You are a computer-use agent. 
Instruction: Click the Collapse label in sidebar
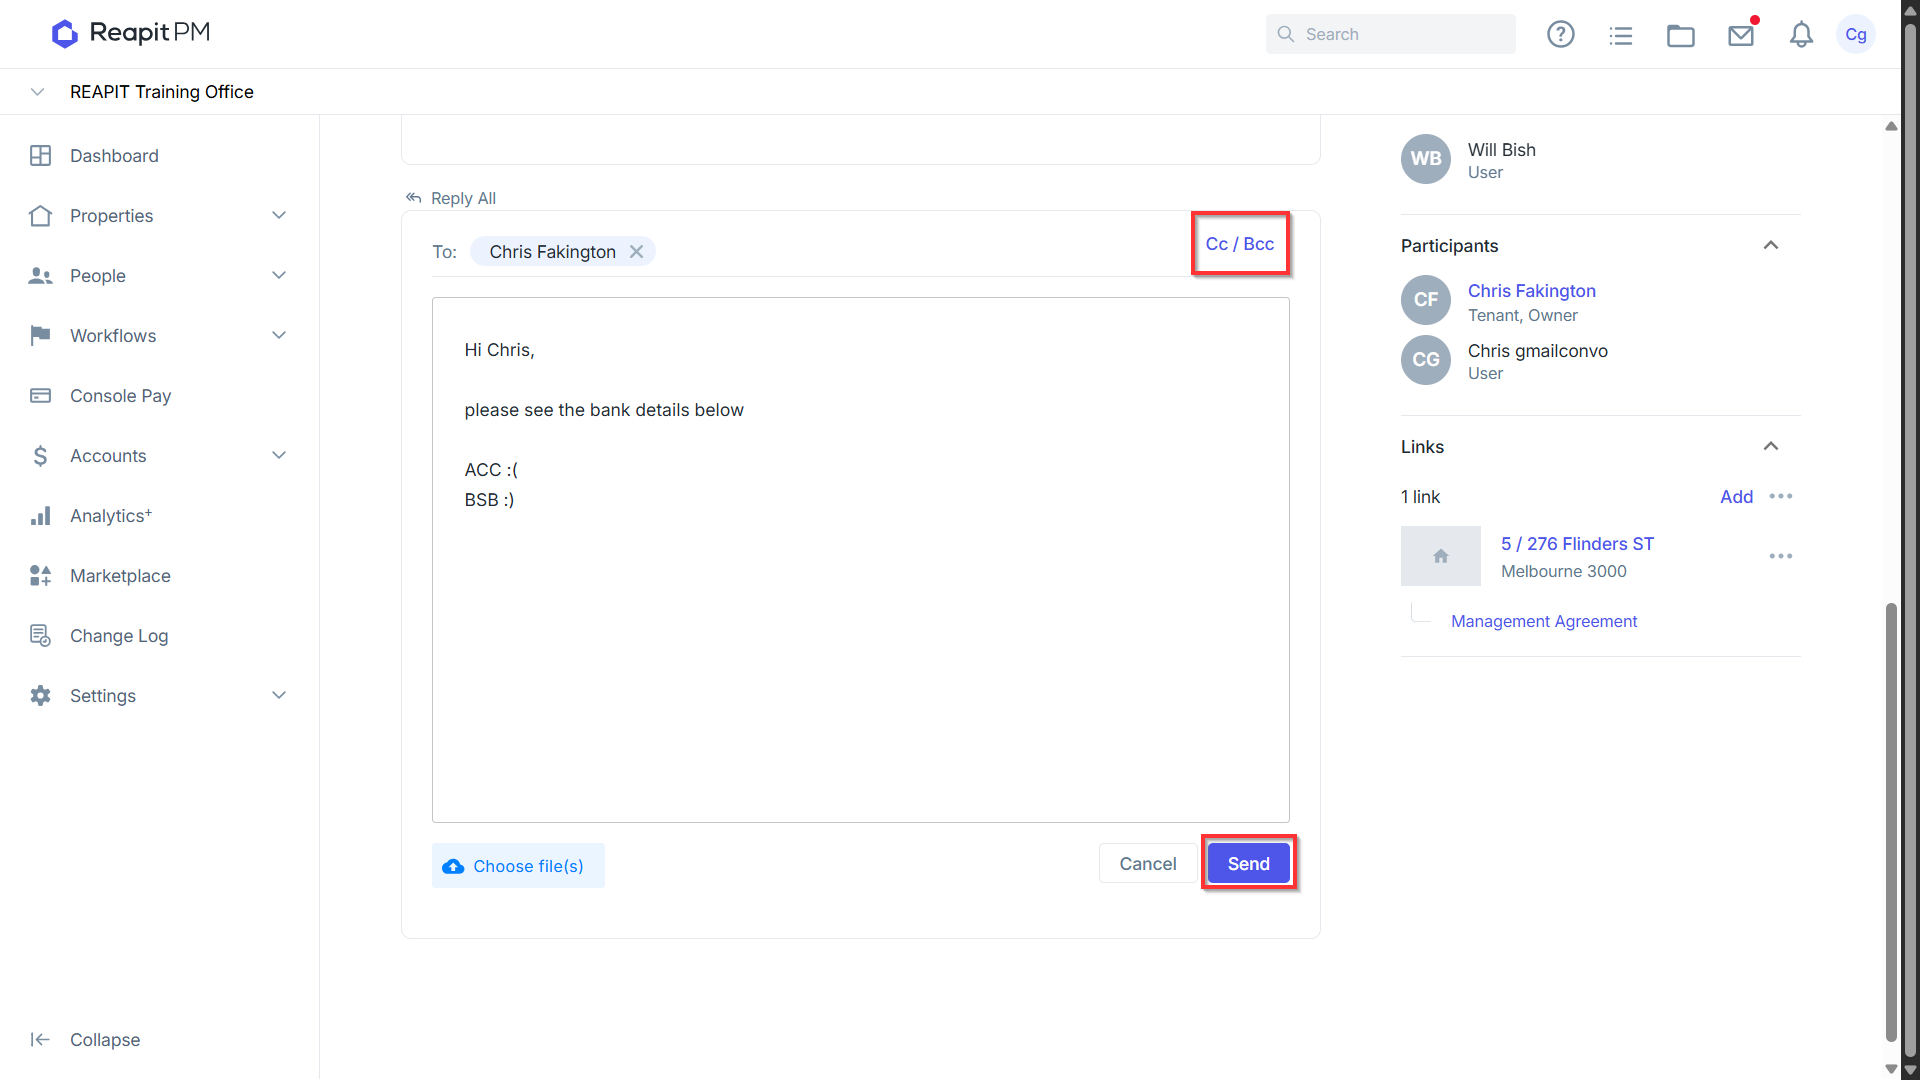(x=105, y=1040)
